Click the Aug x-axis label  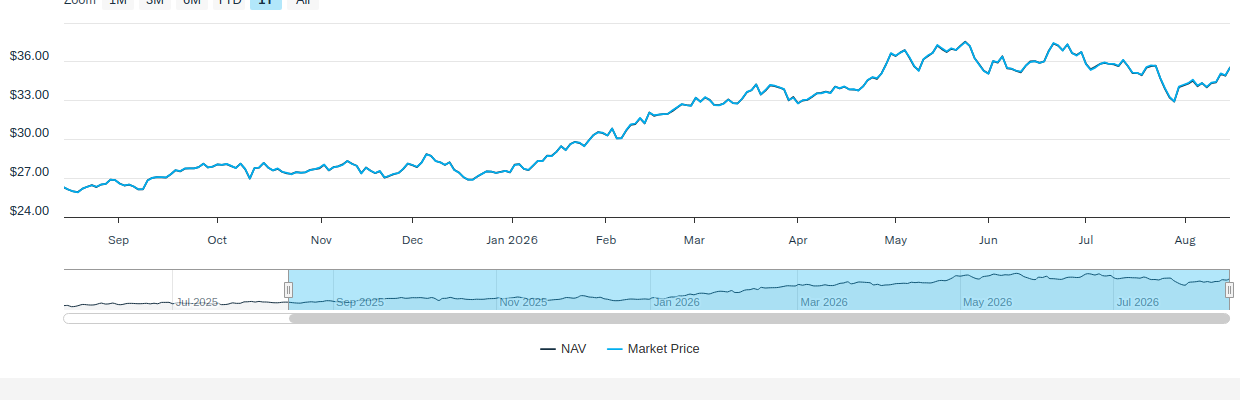1185,240
